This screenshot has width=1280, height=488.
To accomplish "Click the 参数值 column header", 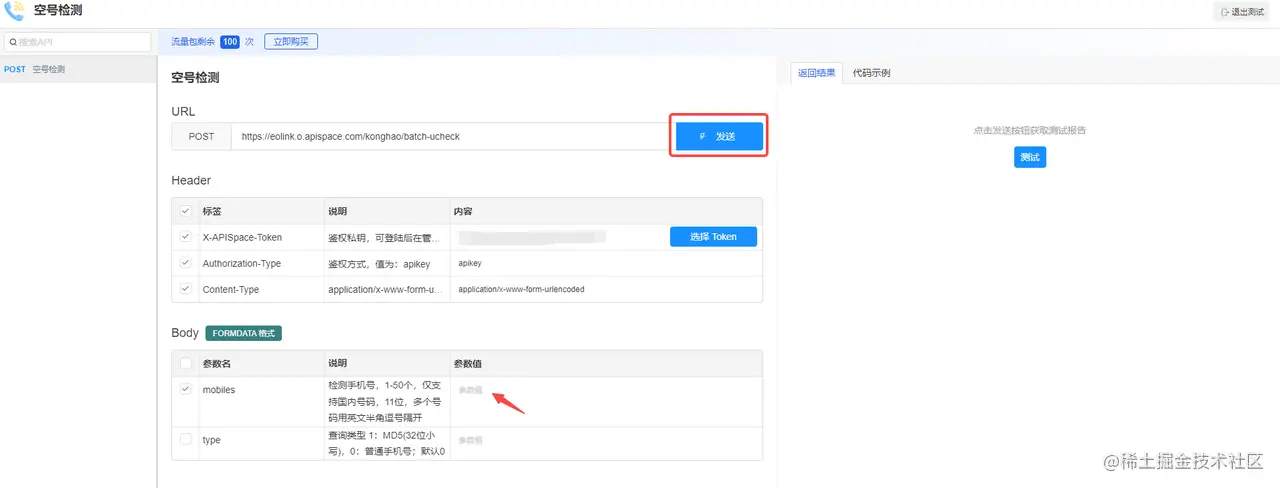I will tap(469, 364).
